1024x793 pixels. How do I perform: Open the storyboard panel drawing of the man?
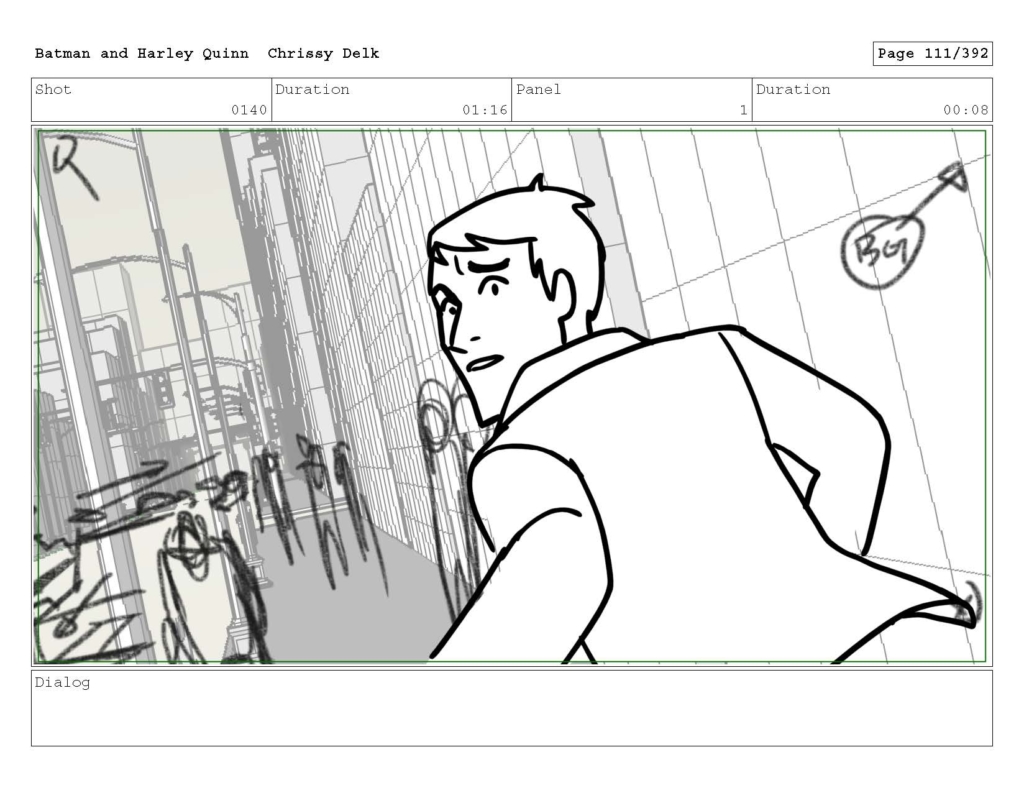click(512, 396)
